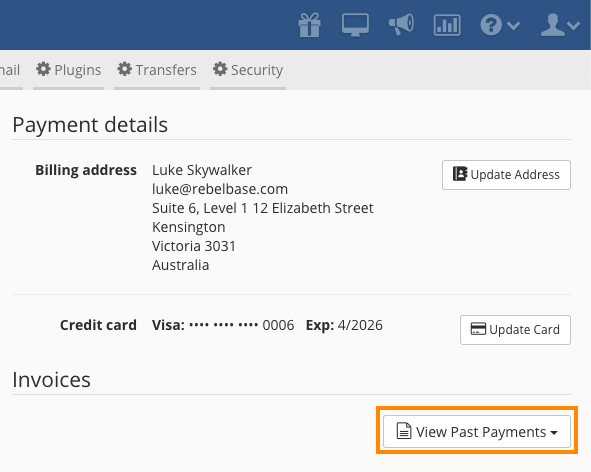591x472 pixels.
Task: Click the user account silhouette icon
Action: (x=553, y=25)
